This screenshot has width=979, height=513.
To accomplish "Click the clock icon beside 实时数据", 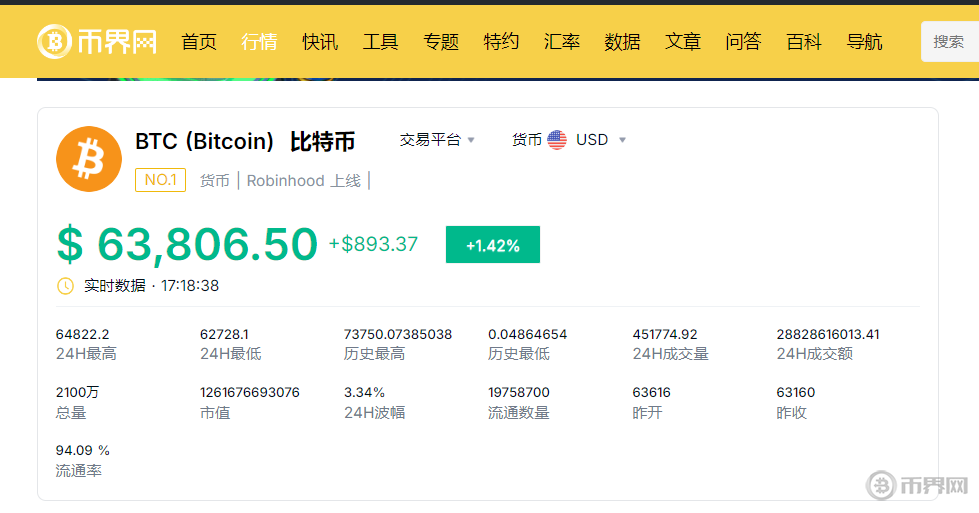I will tap(65, 286).
